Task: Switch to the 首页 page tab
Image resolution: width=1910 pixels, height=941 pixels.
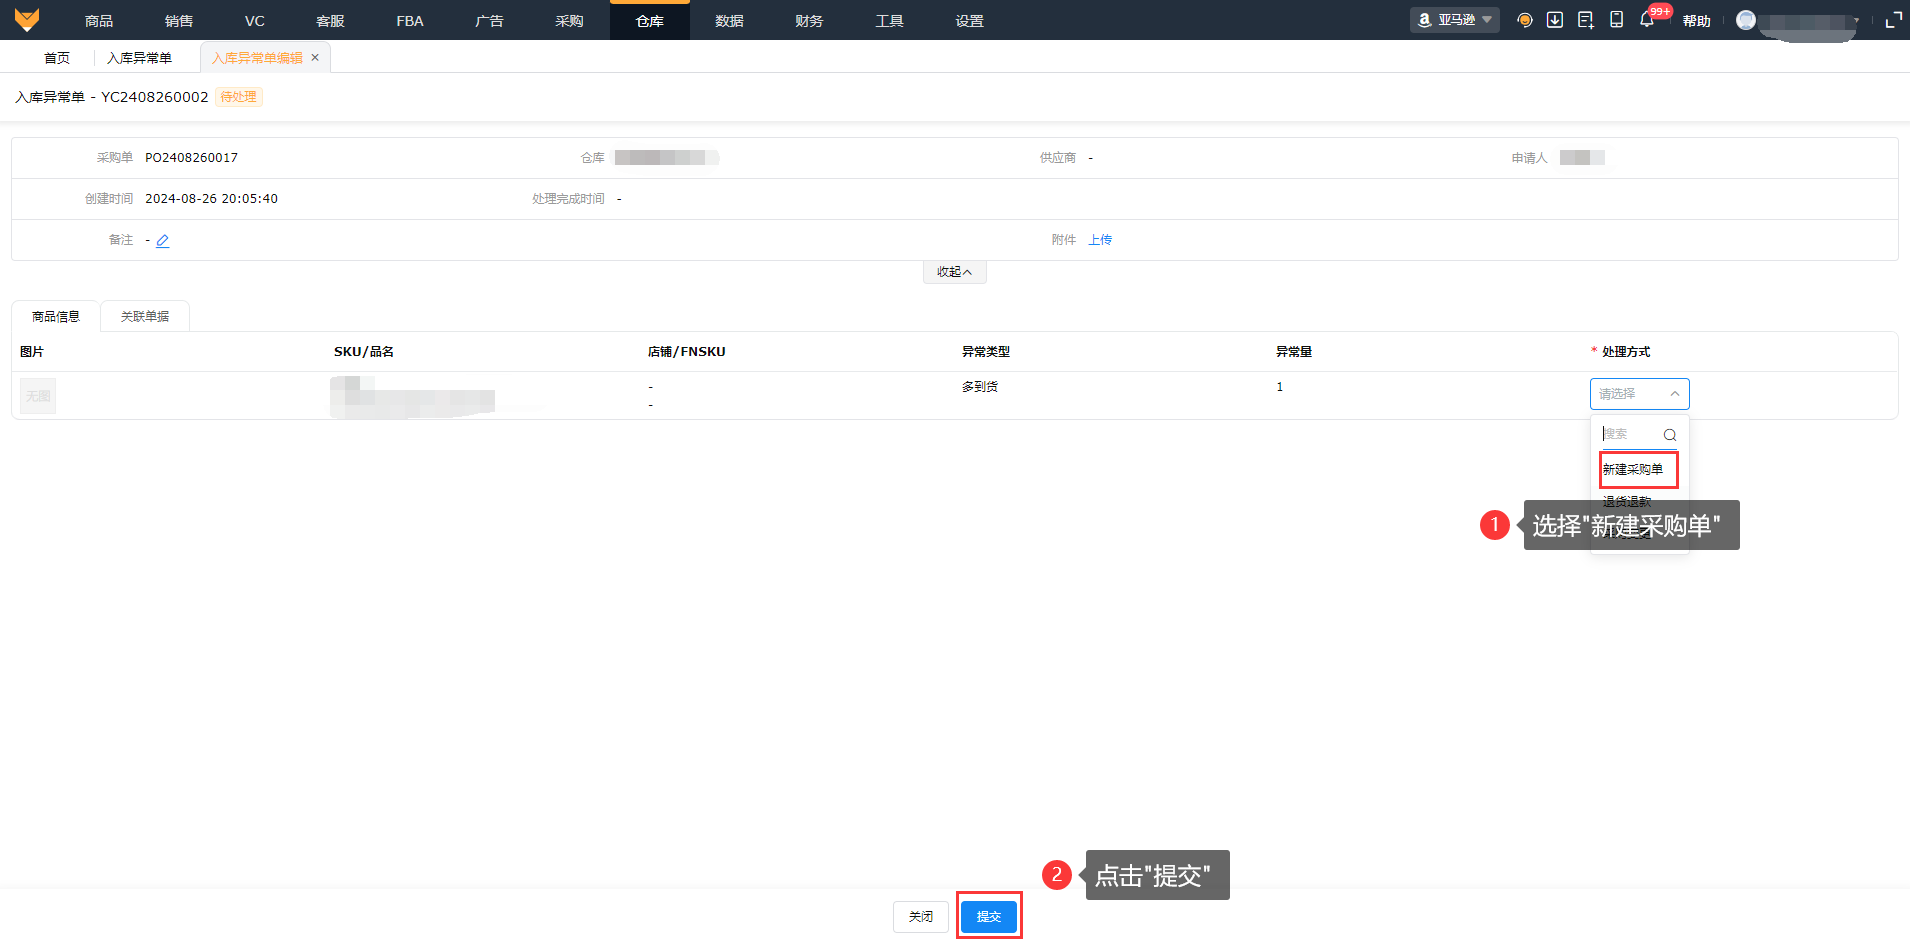Action: [57, 58]
